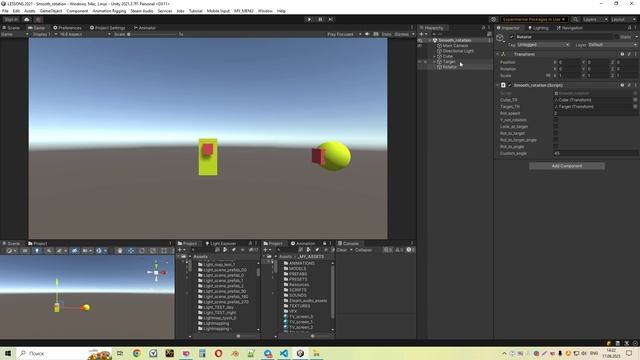Screen dimensions: 640x360
Task: Toggle the Static checkbox in Inspector
Action: click(x=617, y=37)
